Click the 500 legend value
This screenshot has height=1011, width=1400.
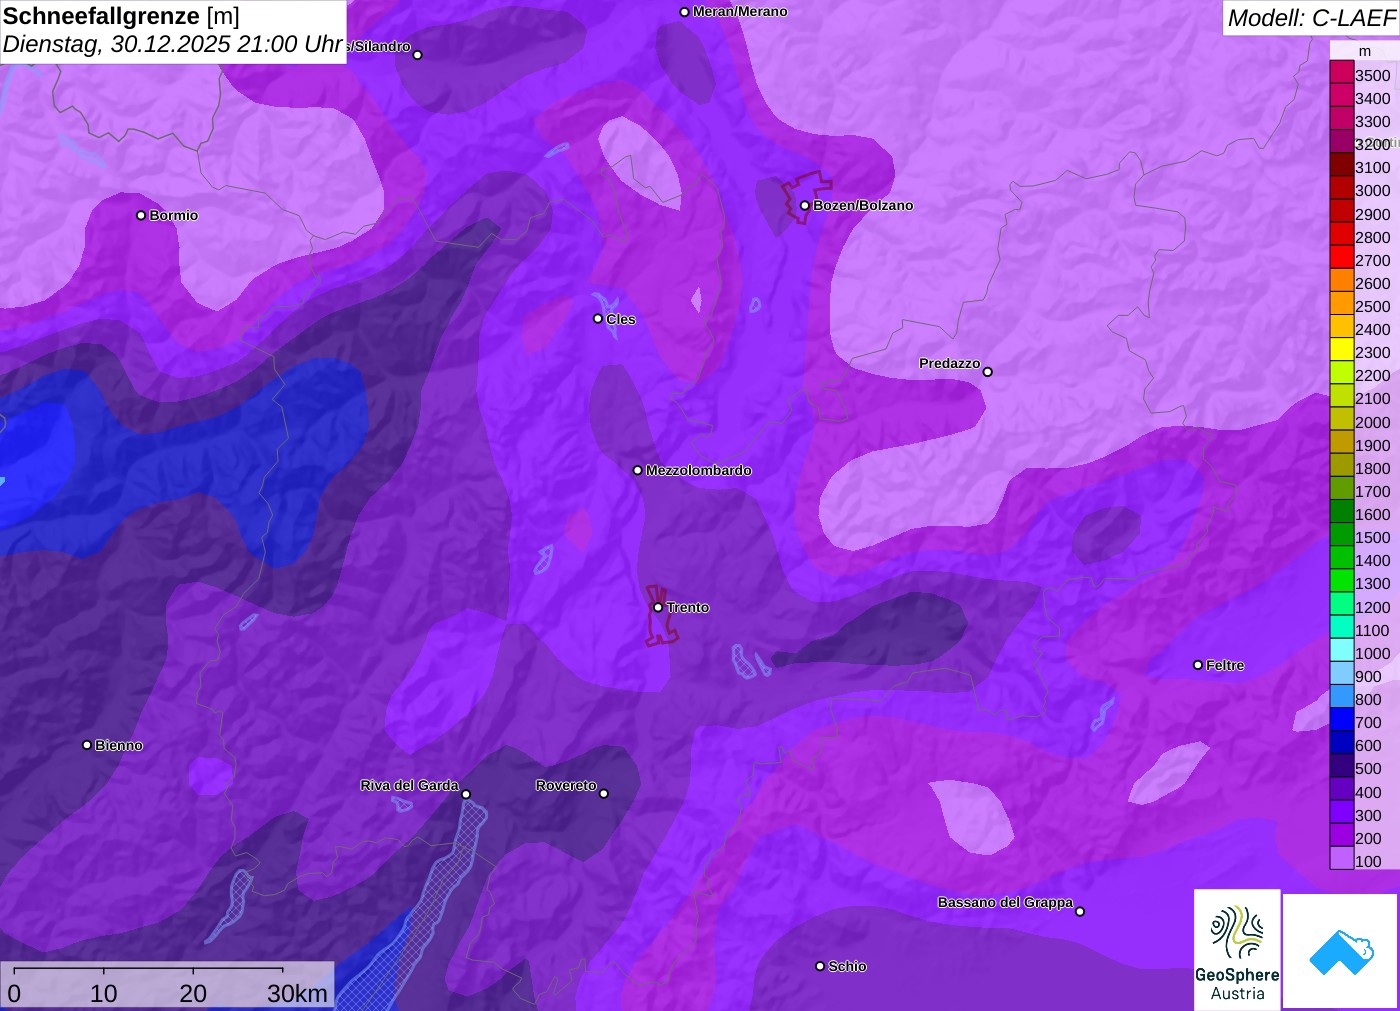(1368, 768)
